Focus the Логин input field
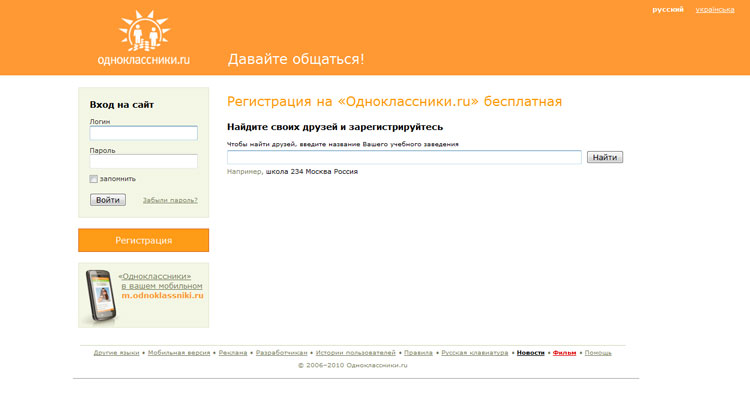Screen dimensions: 750x394 (143, 133)
